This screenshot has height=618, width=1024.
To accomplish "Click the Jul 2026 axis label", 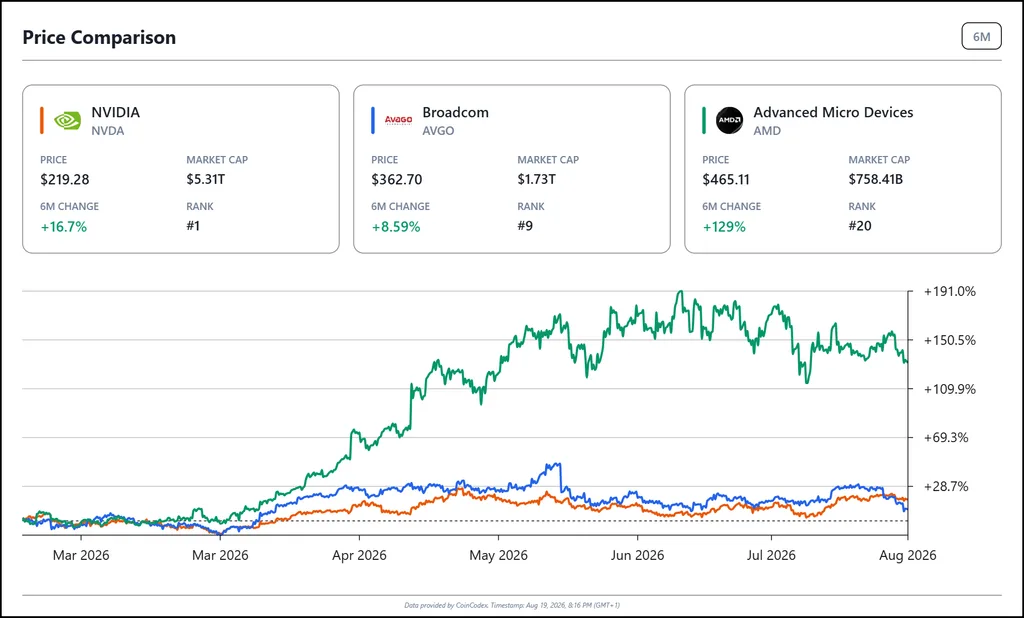I will click(x=771, y=555).
